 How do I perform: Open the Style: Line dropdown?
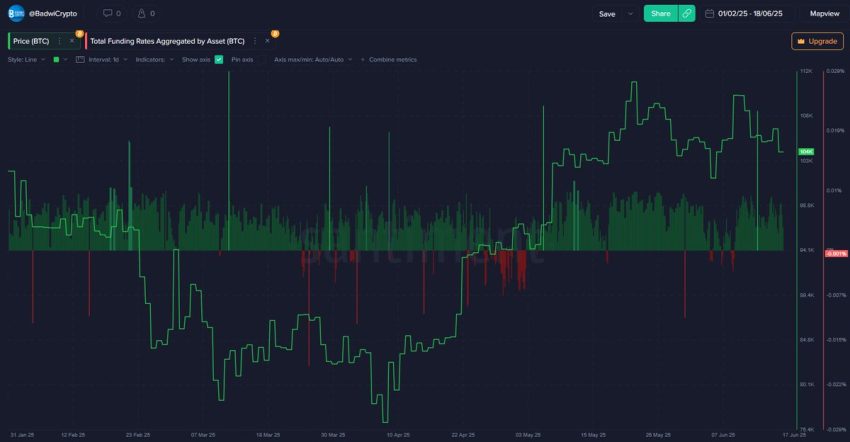(x=25, y=60)
